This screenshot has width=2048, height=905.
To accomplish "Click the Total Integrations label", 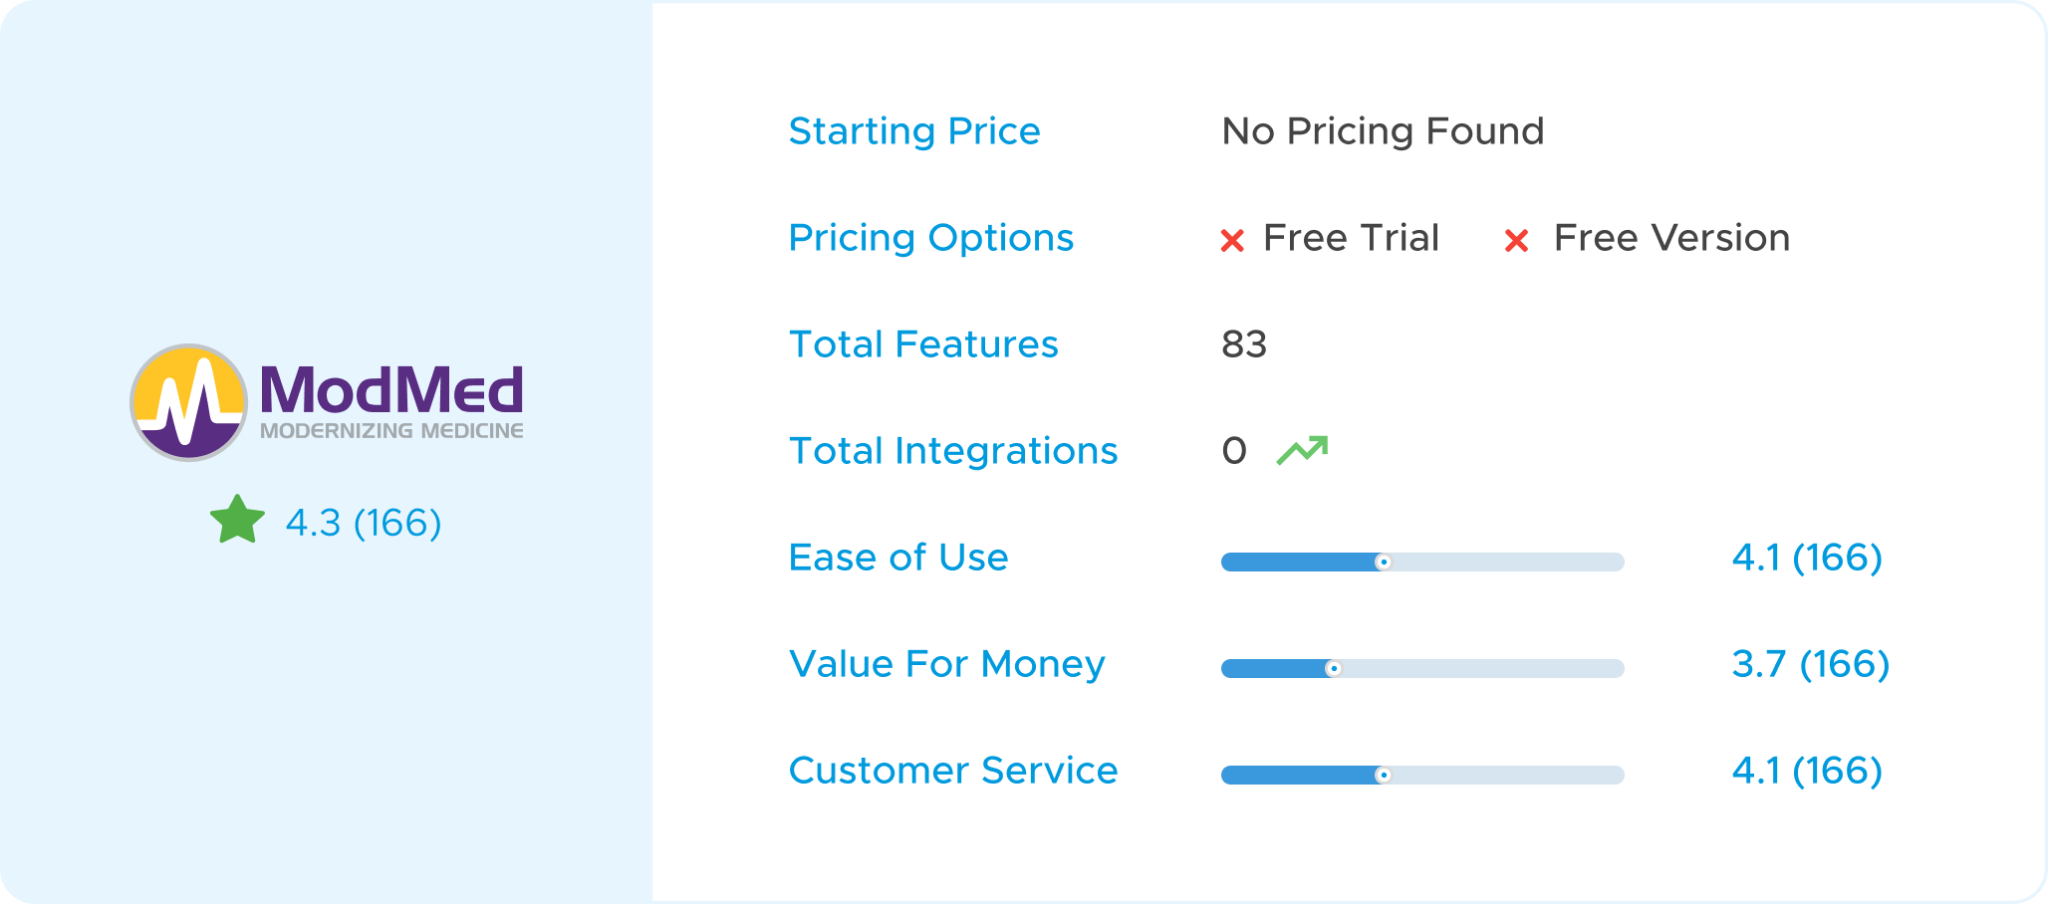I will click(x=953, y=451).
